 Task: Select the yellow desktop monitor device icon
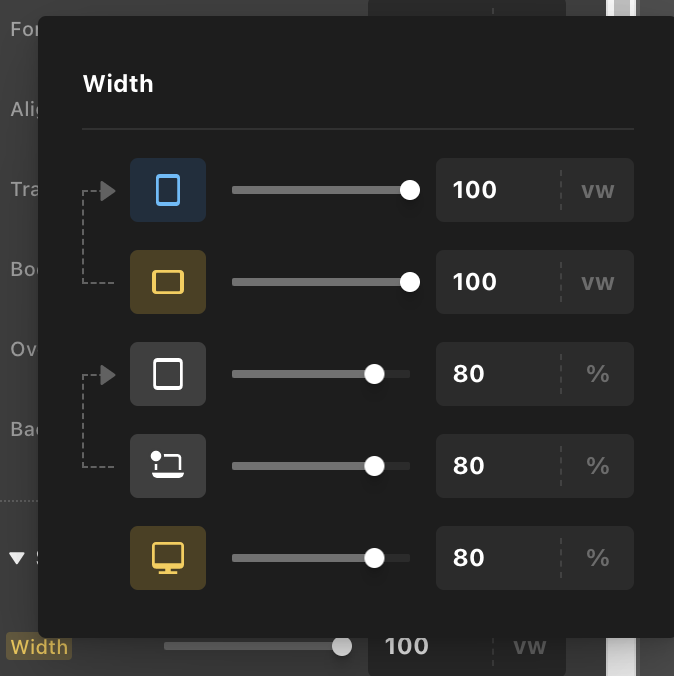(x=168, y=558)
